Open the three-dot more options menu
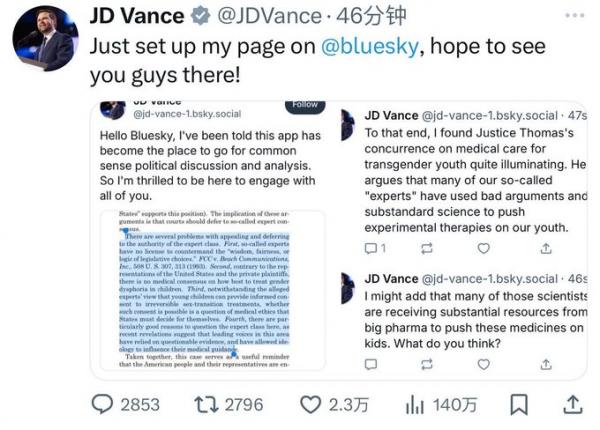600x430 pixels. 575,15
